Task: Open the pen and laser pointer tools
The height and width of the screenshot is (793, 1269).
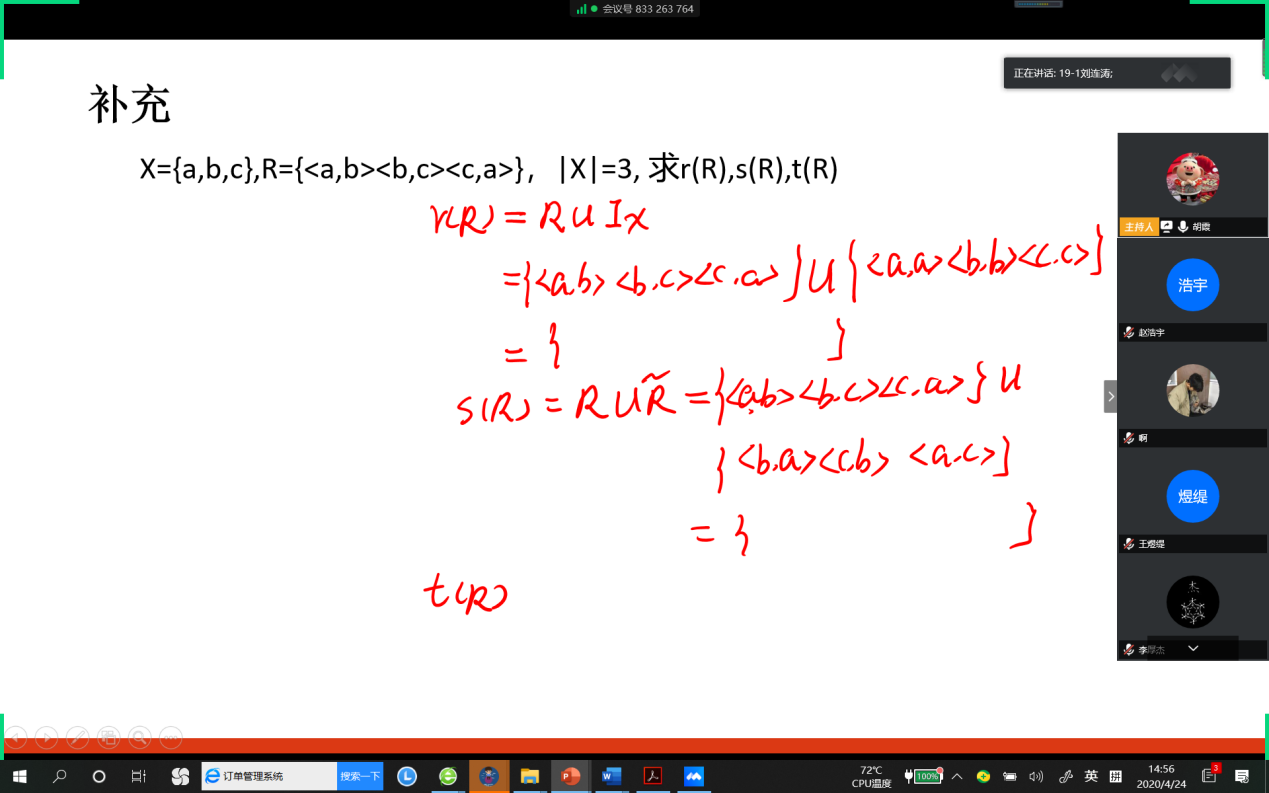Action: (x=77, y=738)
